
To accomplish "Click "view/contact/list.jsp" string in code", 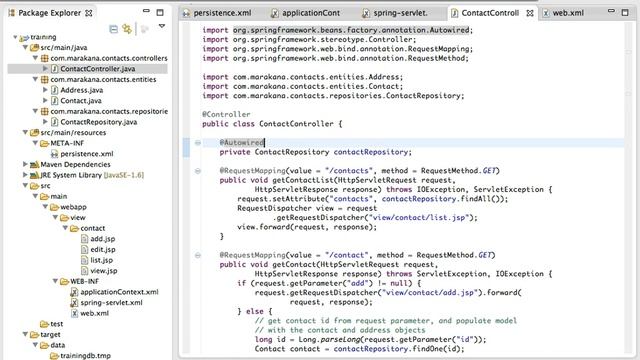I will [419, 218].
